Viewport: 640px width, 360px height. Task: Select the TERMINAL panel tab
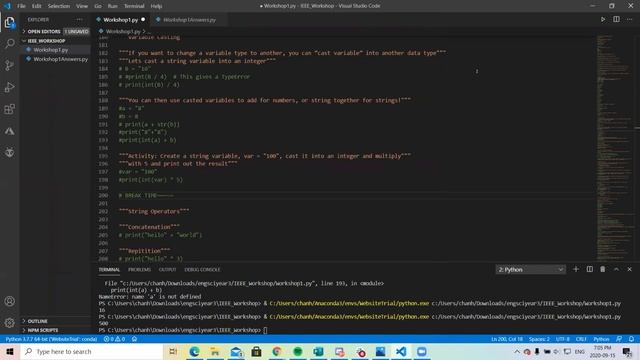[x=109, y=270]
